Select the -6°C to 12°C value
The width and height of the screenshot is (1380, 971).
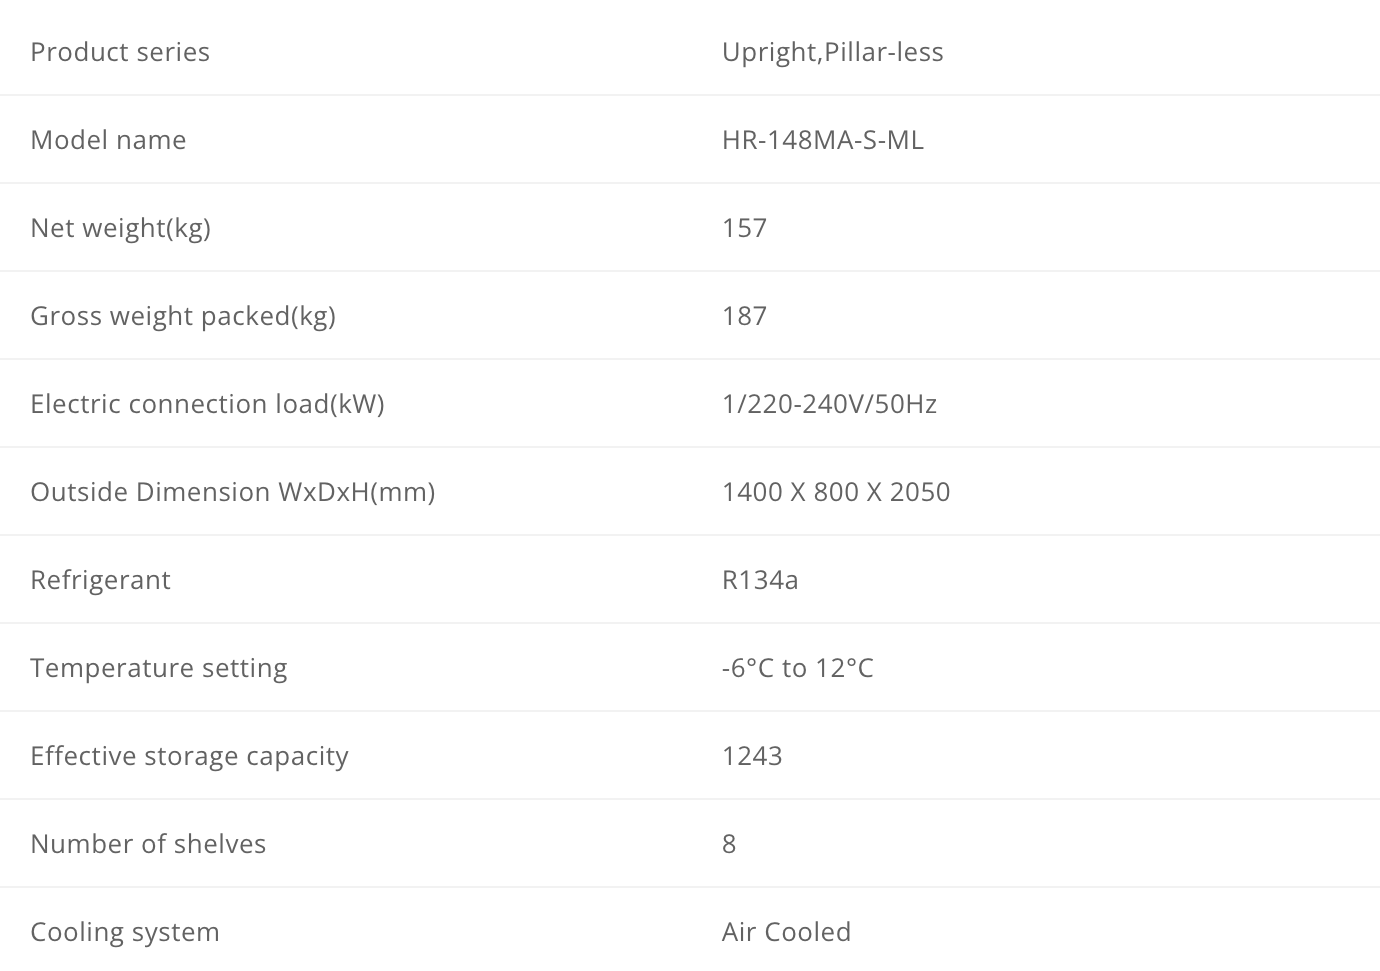click(797, 668)
